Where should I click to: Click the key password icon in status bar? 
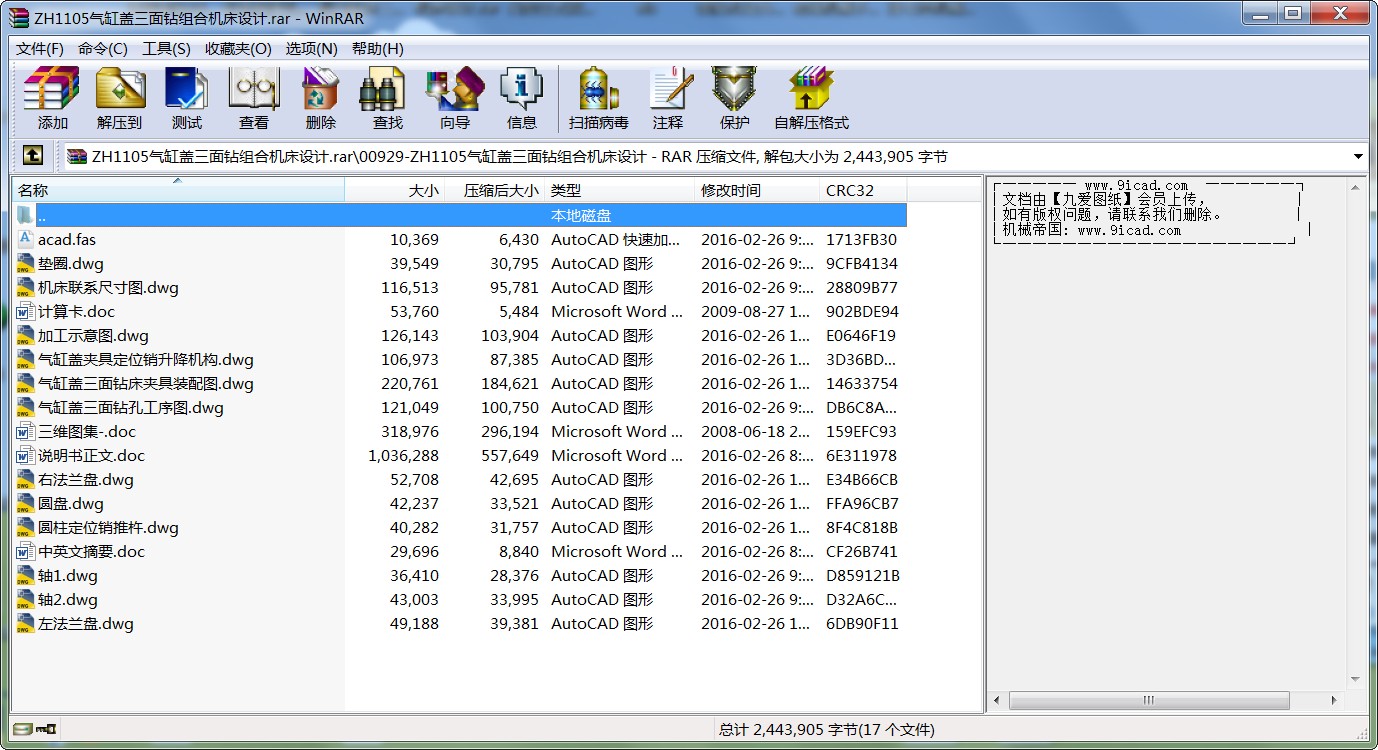coord(47,729)
